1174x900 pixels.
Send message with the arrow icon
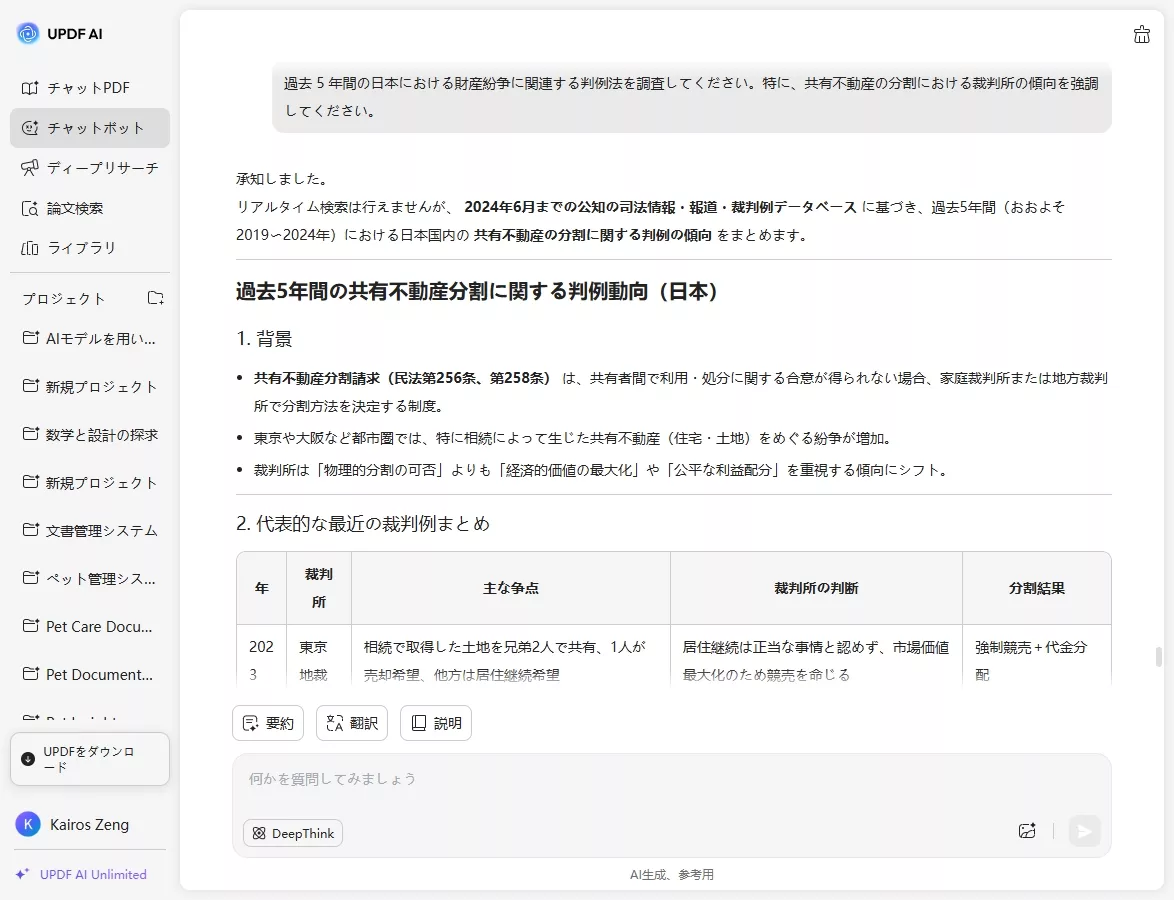(x=1085, y=831)
